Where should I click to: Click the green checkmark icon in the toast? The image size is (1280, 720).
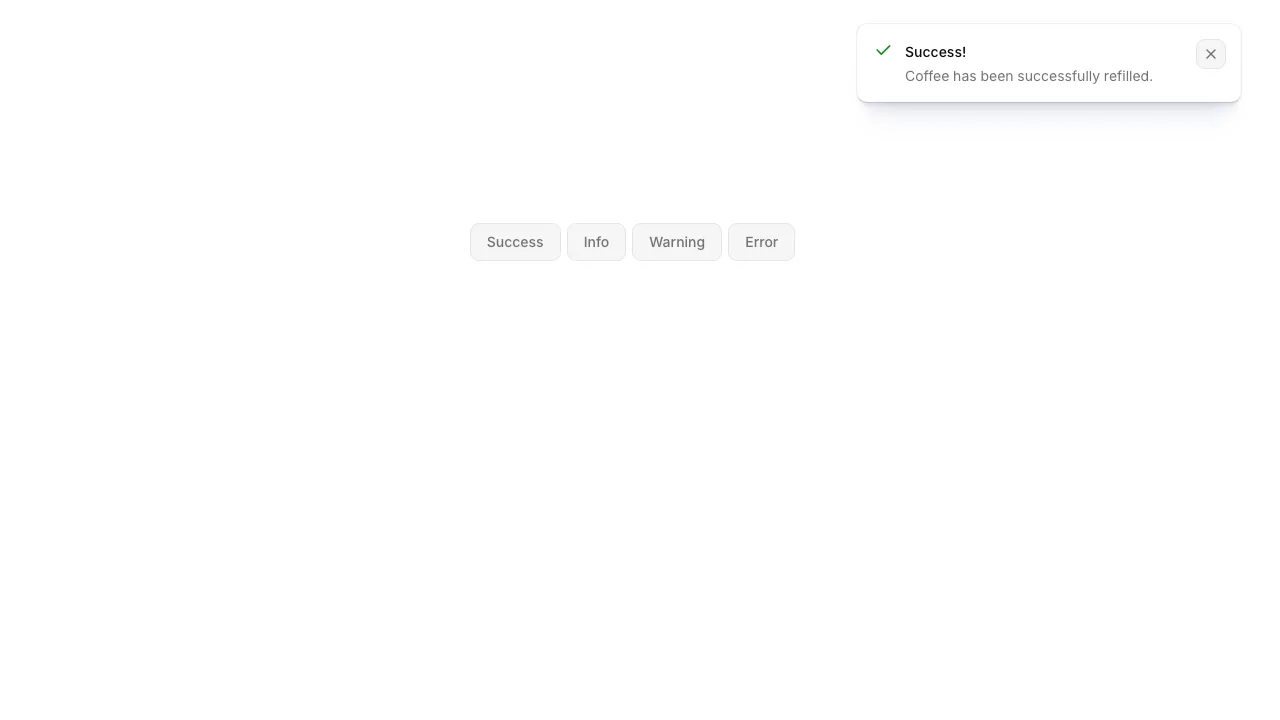tap(883, 51)
